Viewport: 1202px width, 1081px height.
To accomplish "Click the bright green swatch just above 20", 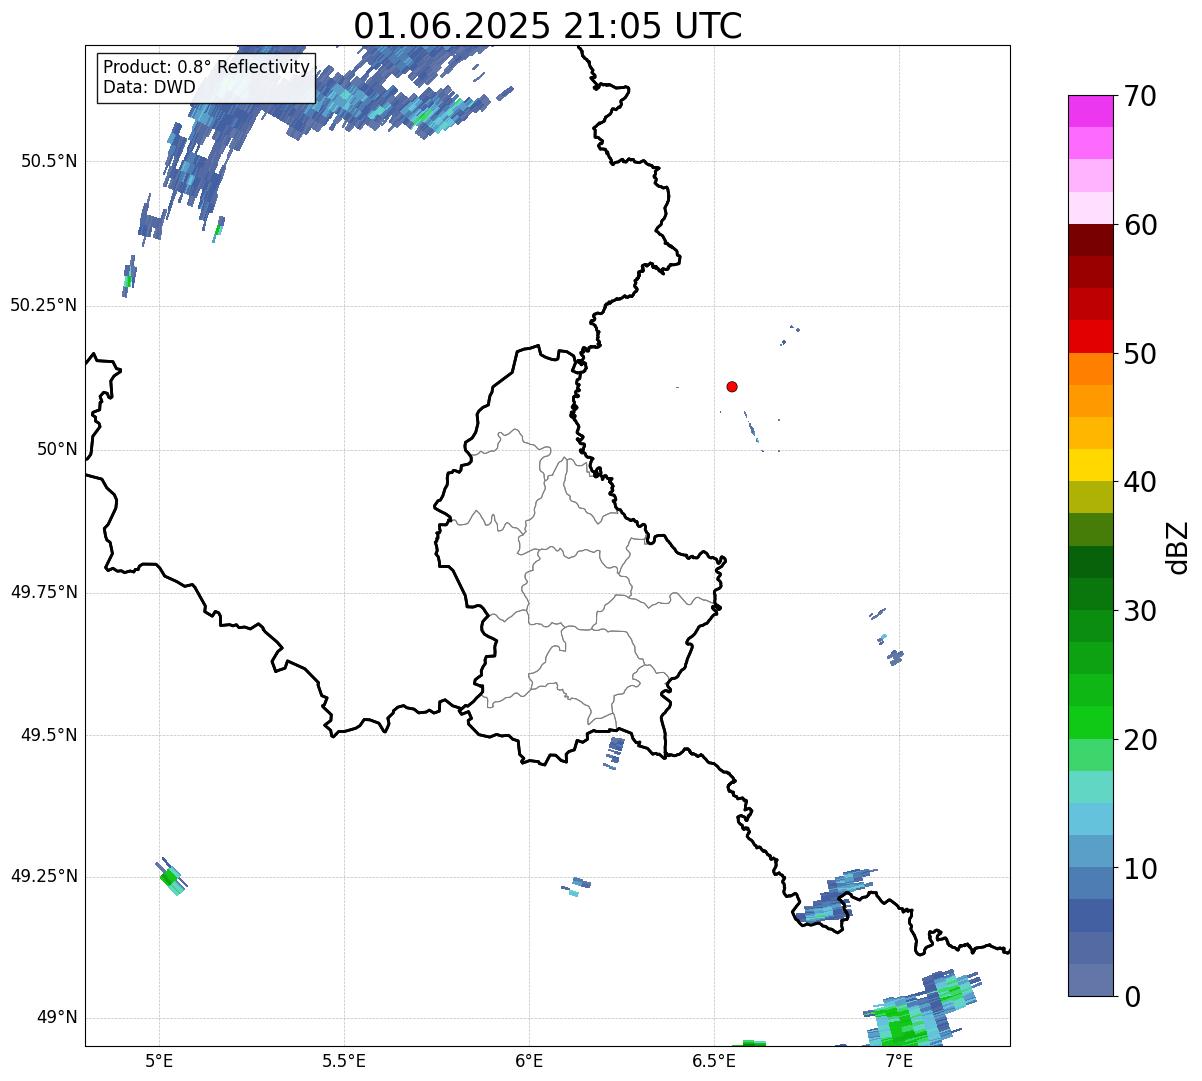I will click(1091, 723).
